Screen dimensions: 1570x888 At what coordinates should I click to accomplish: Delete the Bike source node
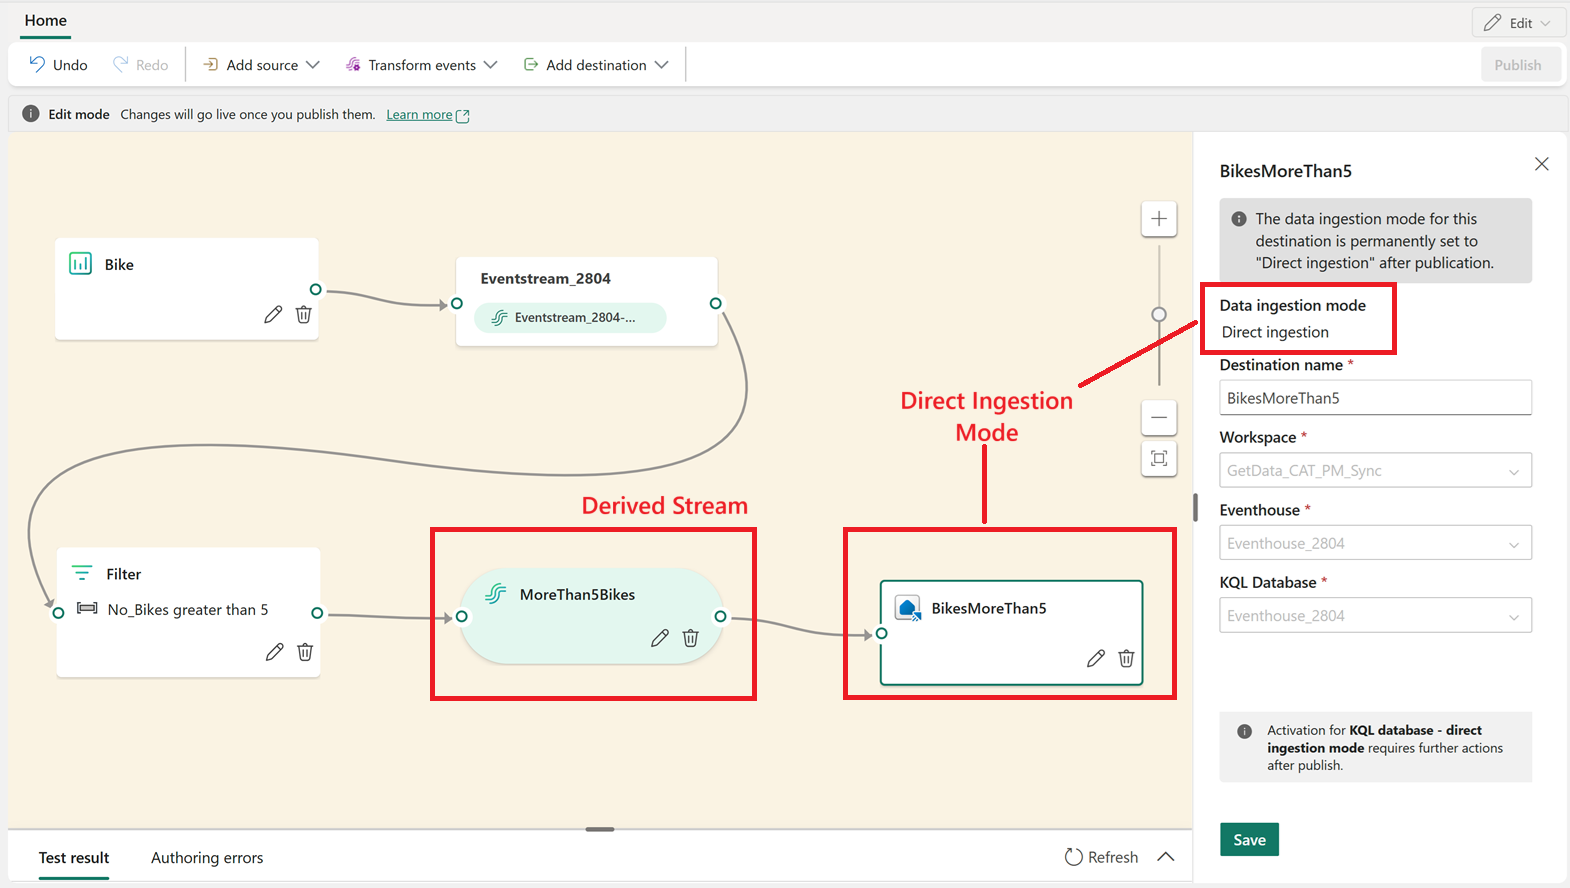coord(304,315)
